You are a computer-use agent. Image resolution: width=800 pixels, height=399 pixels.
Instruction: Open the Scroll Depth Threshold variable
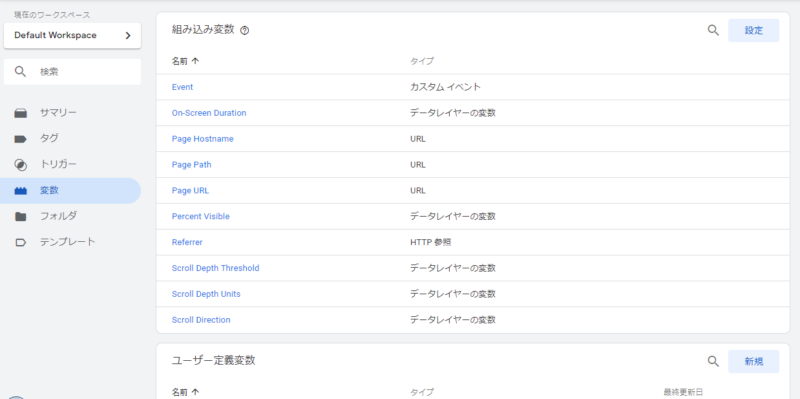(x=215, y=268)
